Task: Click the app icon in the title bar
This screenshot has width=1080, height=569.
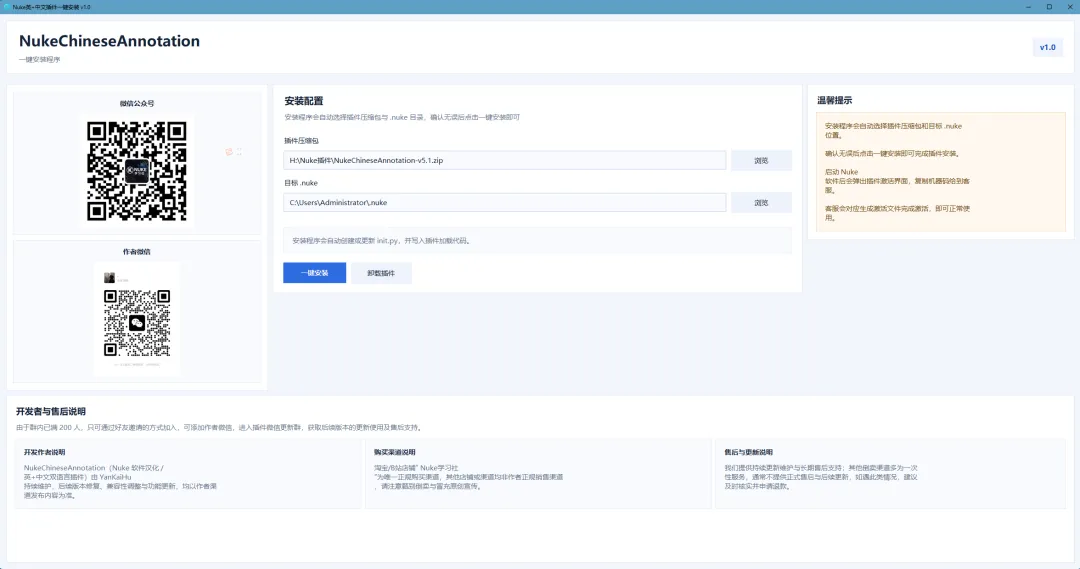Action: pyautogui.click(x=8, y=7)
